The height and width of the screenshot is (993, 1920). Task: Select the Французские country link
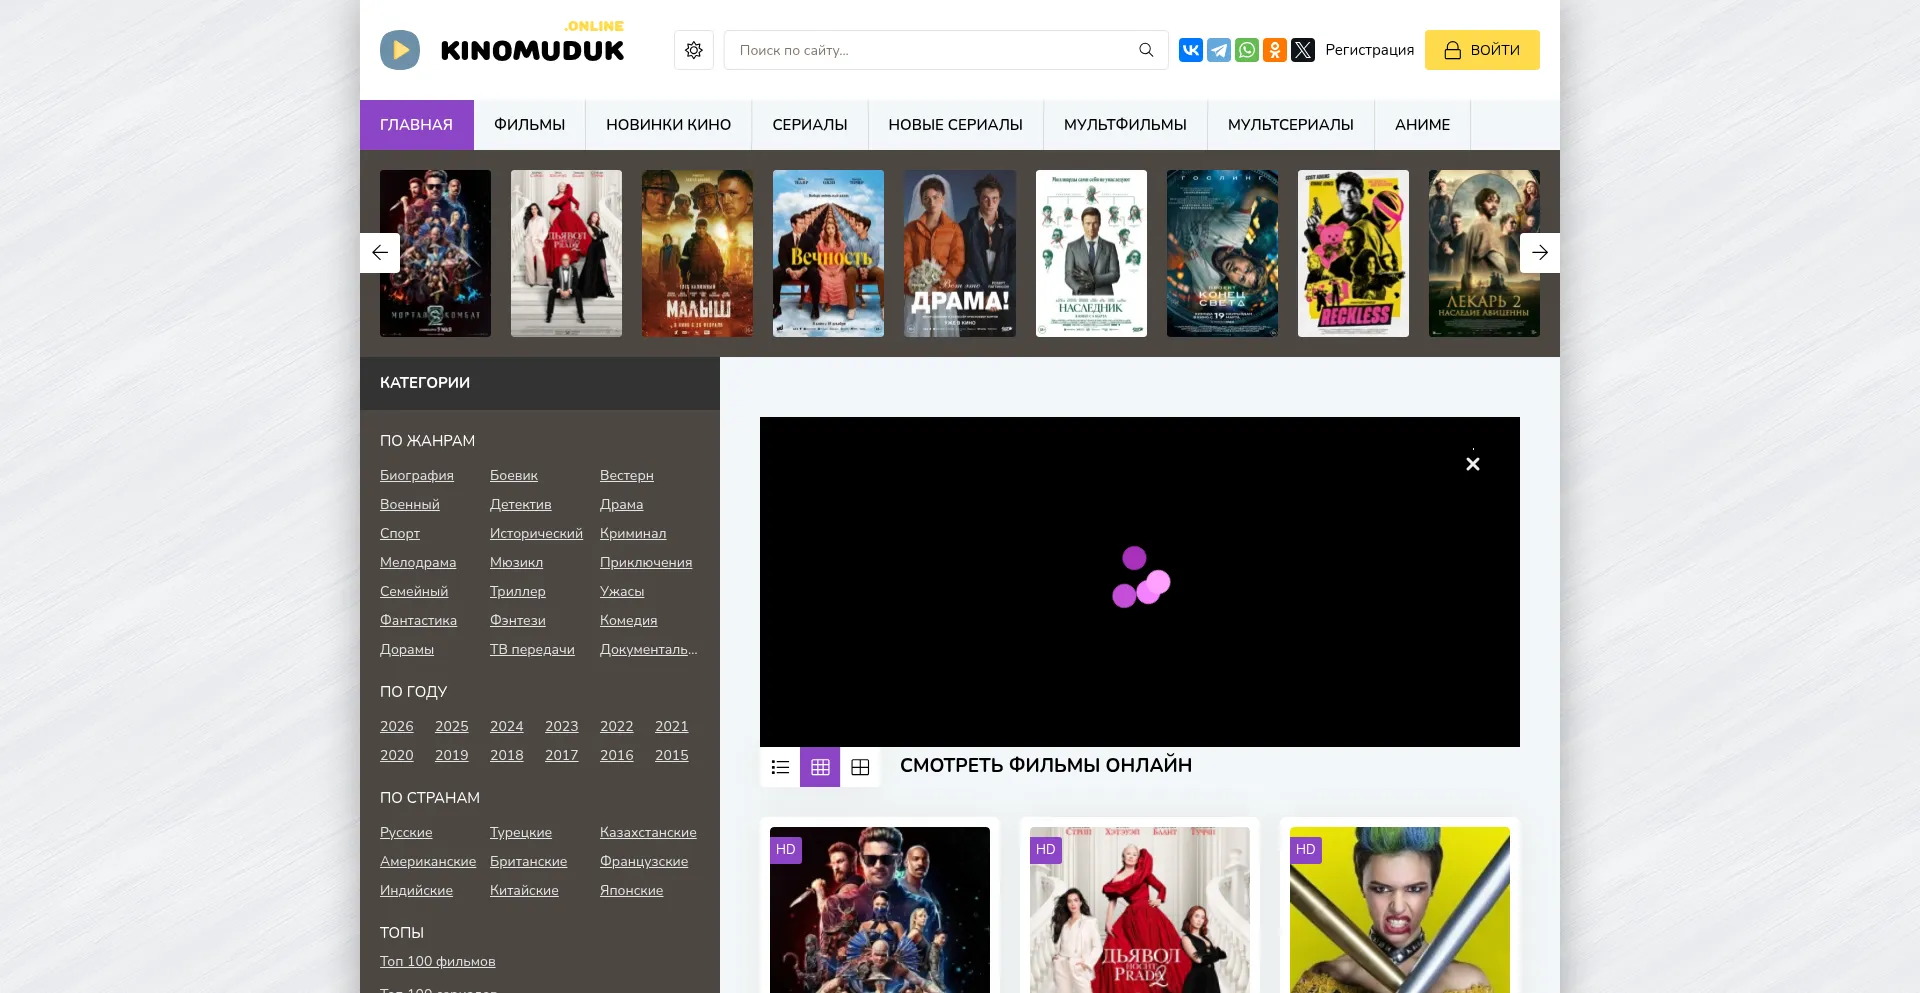(644, 861)
